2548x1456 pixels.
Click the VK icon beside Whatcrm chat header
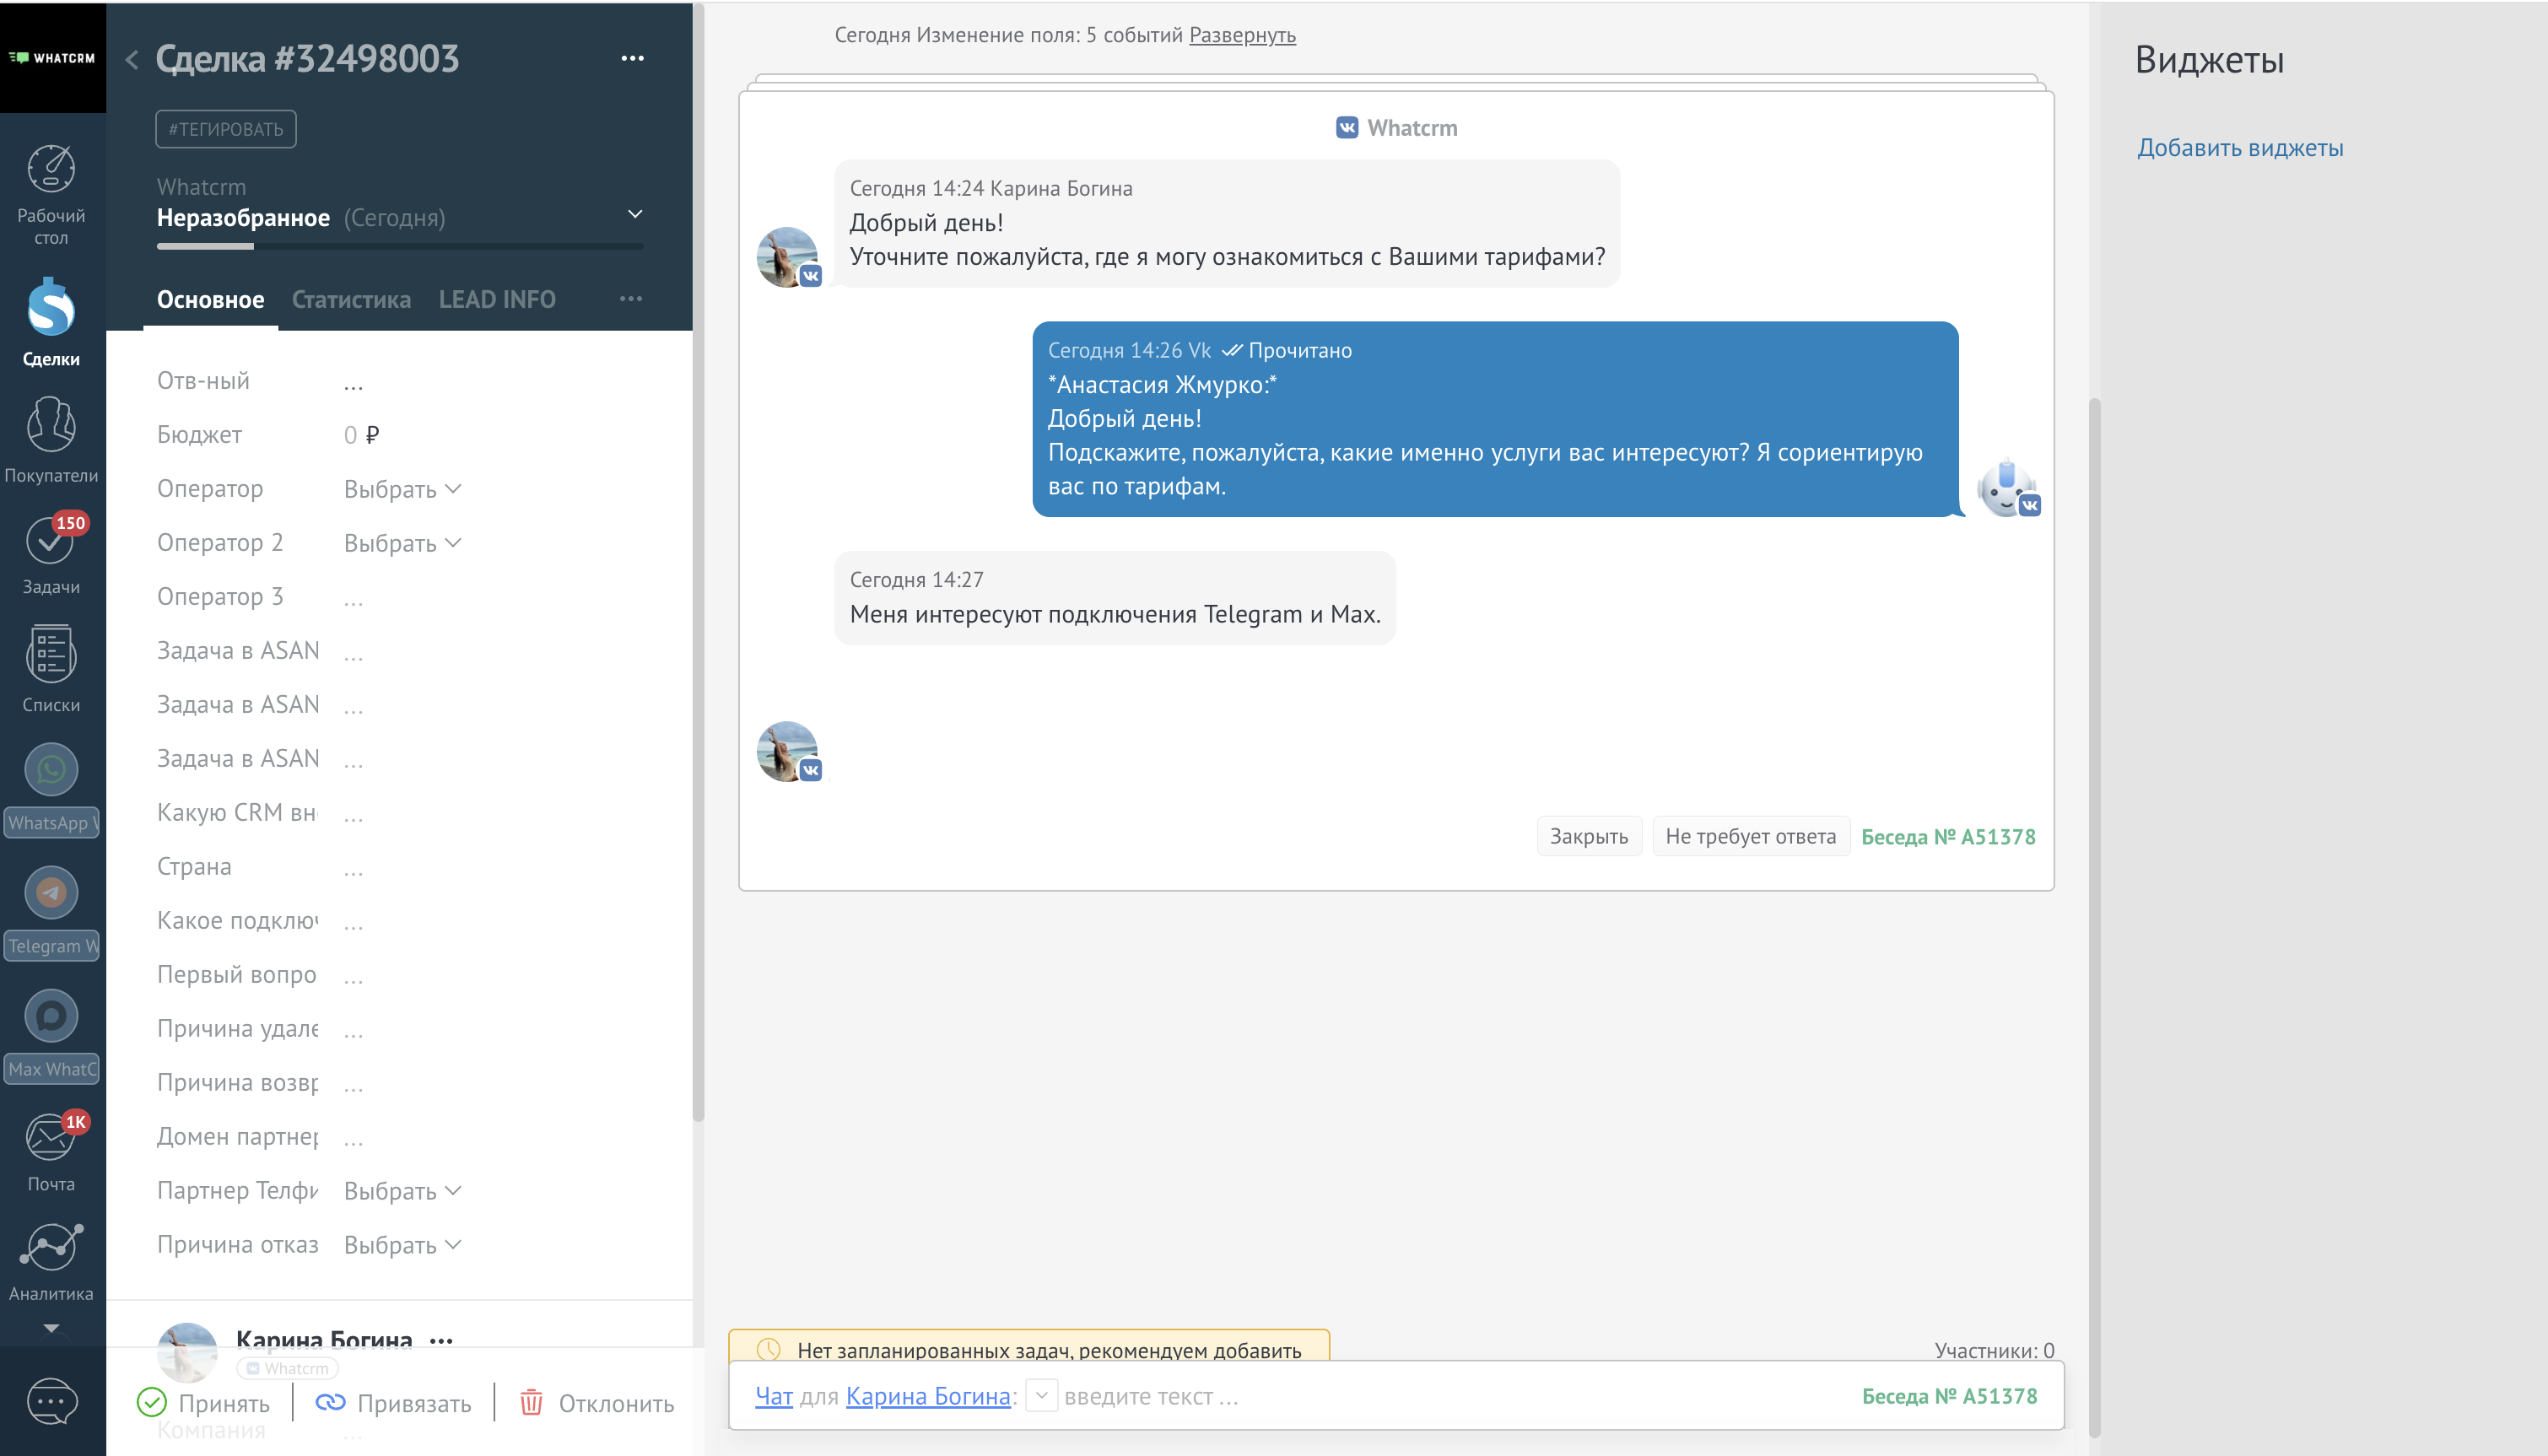pos(1347,128)
